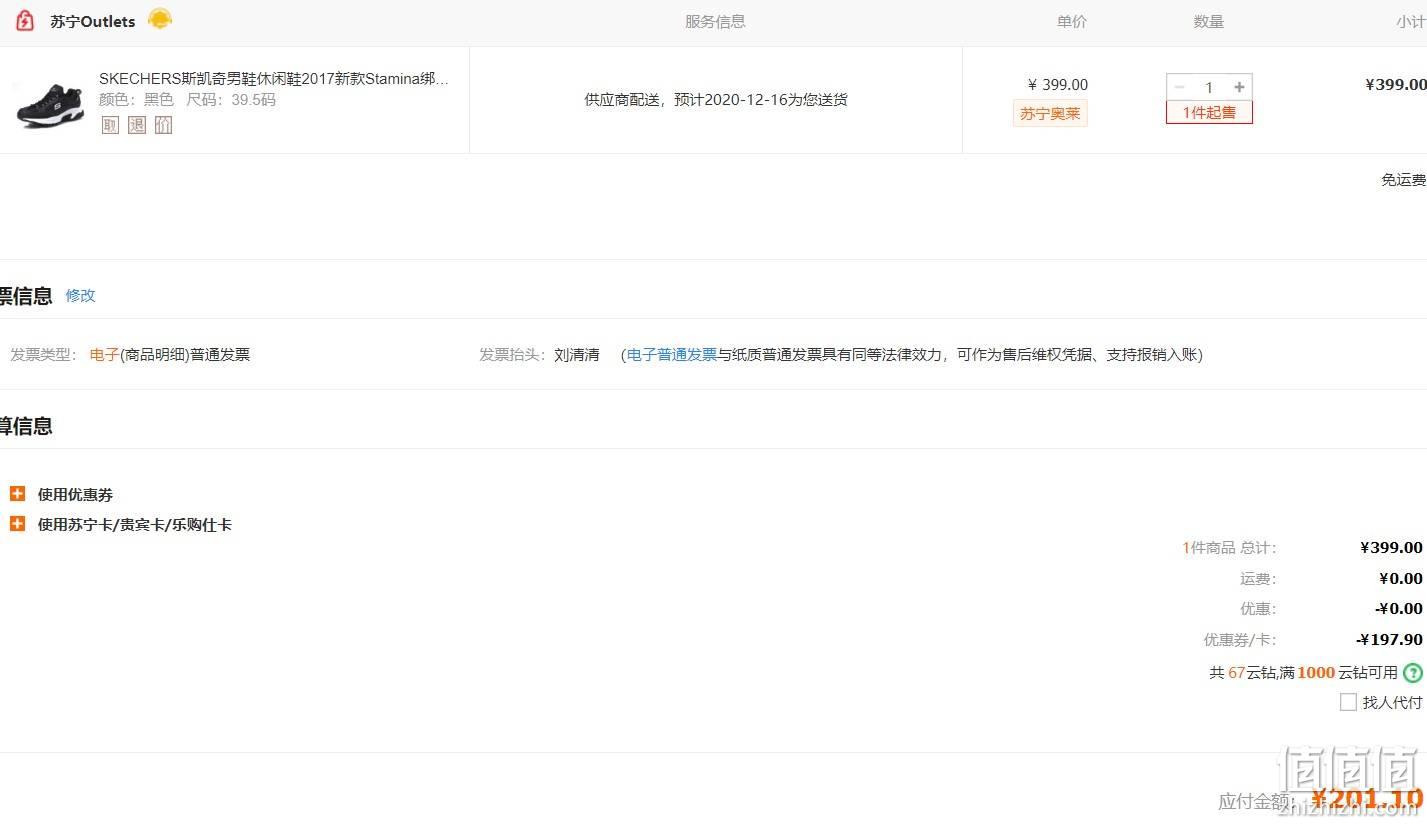
Task: Open the 电子普通发票 explanation link
Action: click(672, 354)
